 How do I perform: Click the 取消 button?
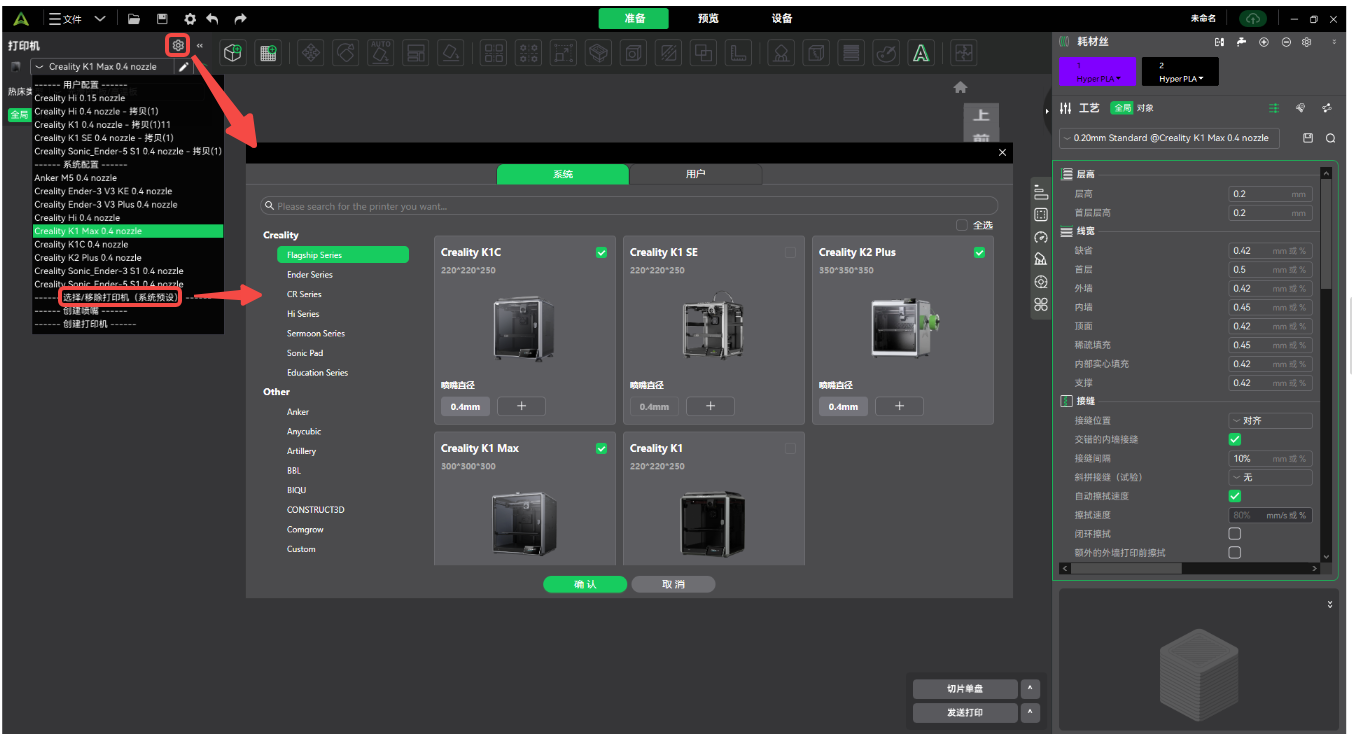673,585
